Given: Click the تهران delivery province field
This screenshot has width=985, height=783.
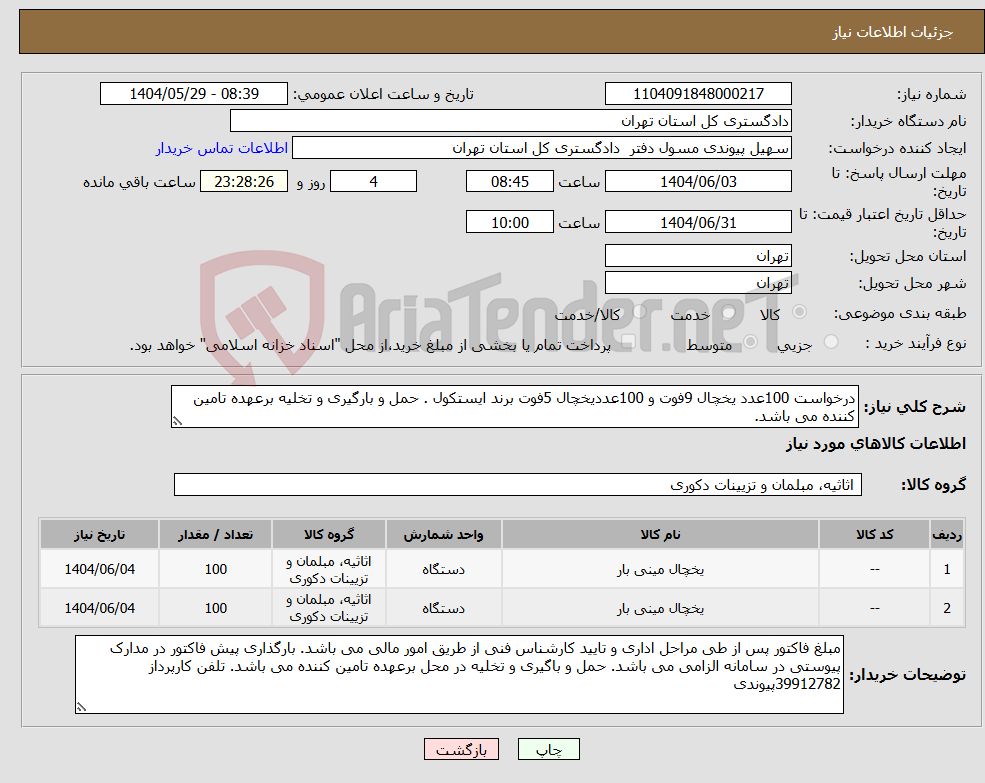Looking at the screenshot, I should pos(697,255).
